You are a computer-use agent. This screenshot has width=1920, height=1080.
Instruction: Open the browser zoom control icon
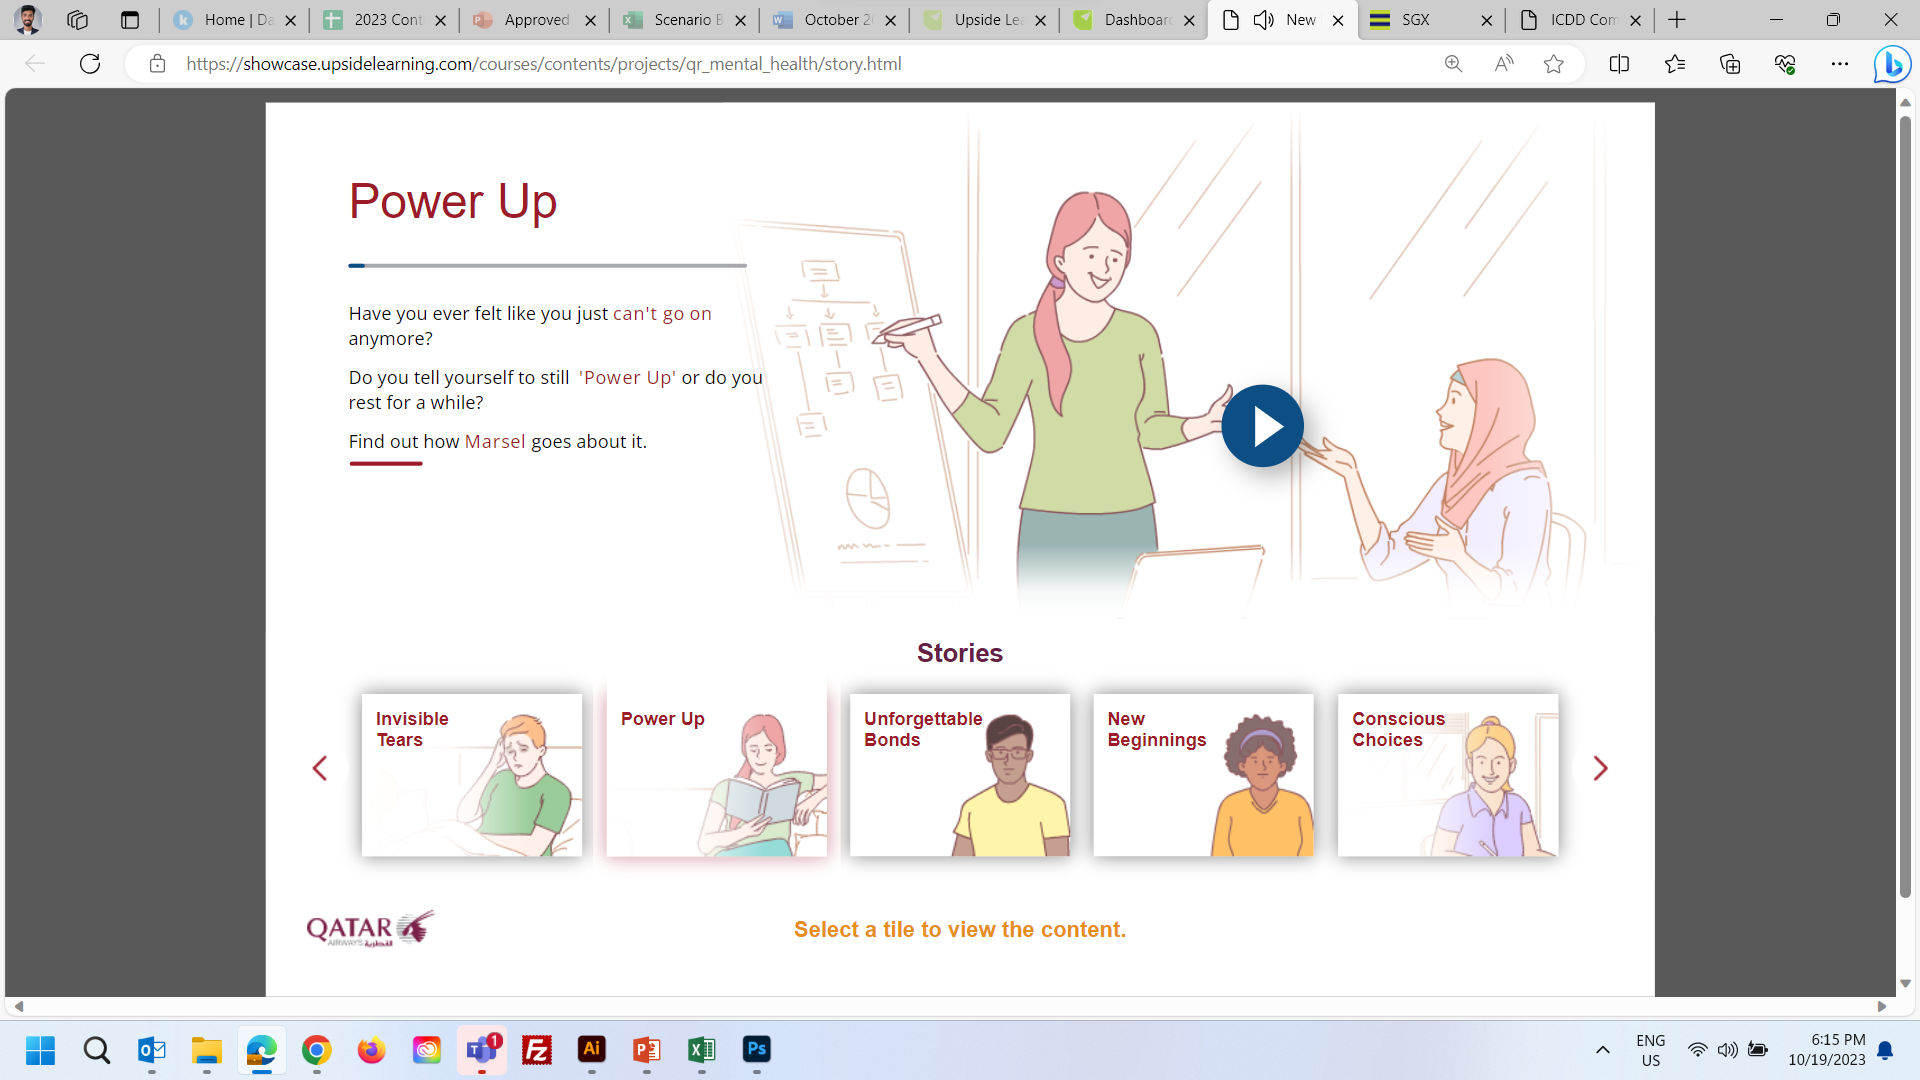(1453, 64)
